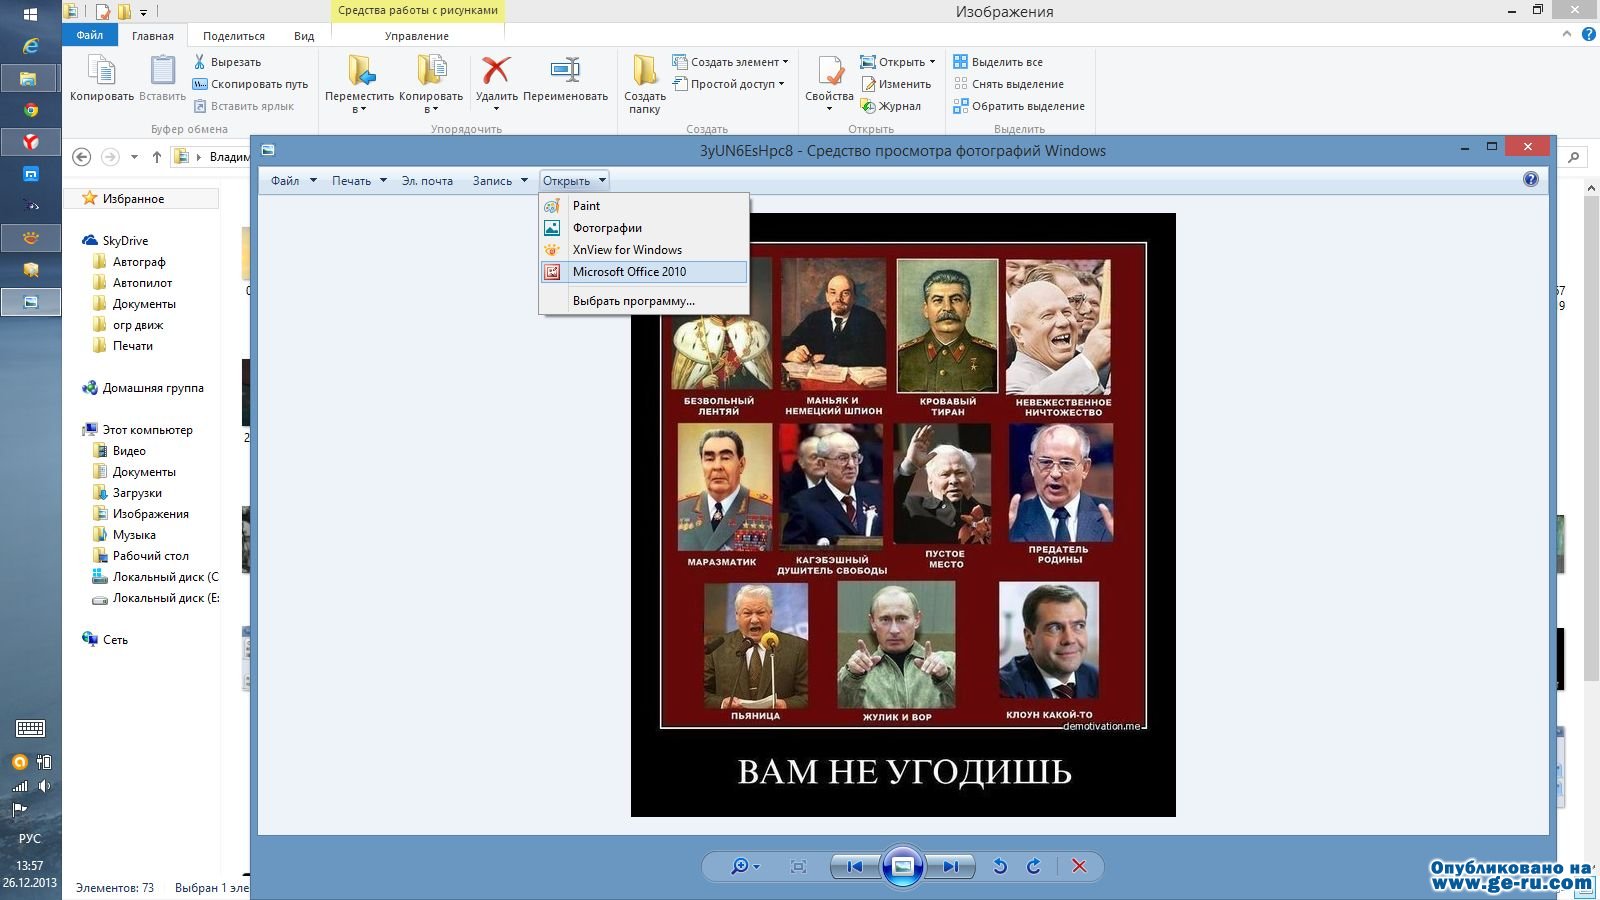This screenshot has height=900, width=1600.
Task: Click the Изменить command
Action: (x=896, y=84)
